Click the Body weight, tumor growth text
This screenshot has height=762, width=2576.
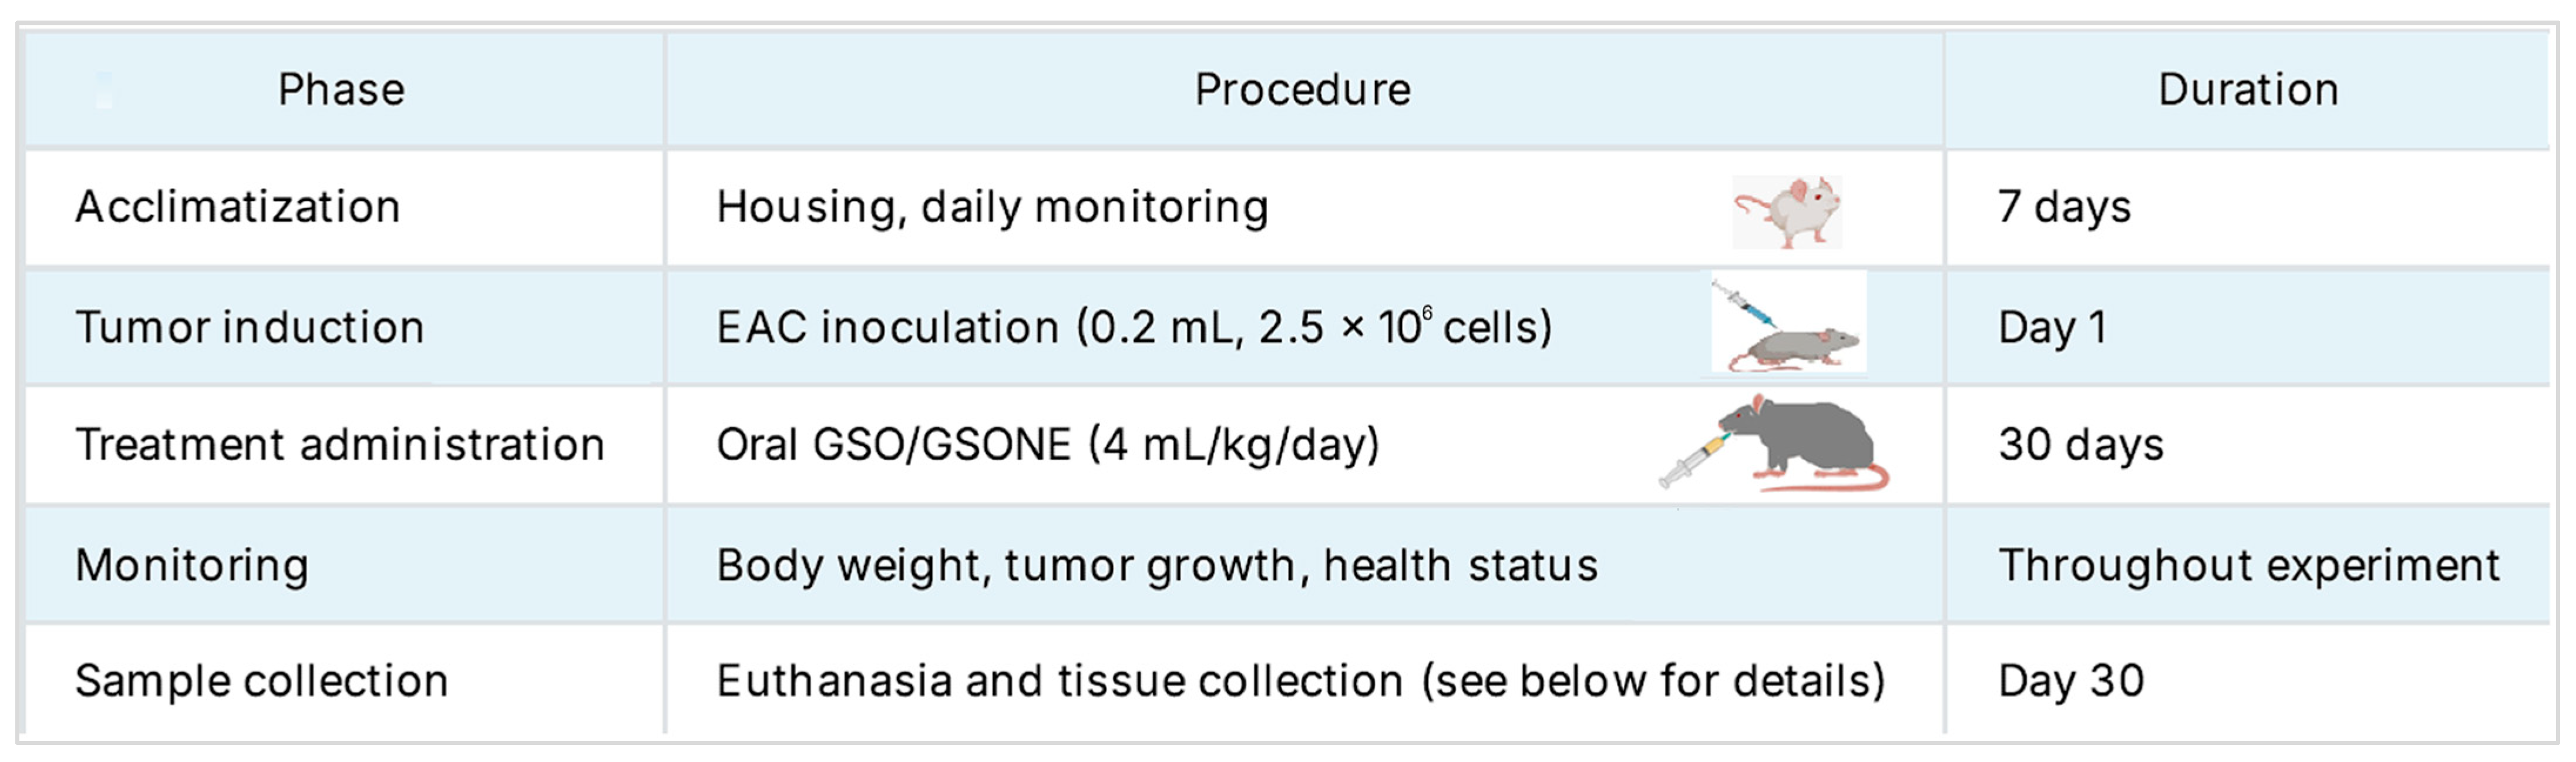[x=1157, y=565]
